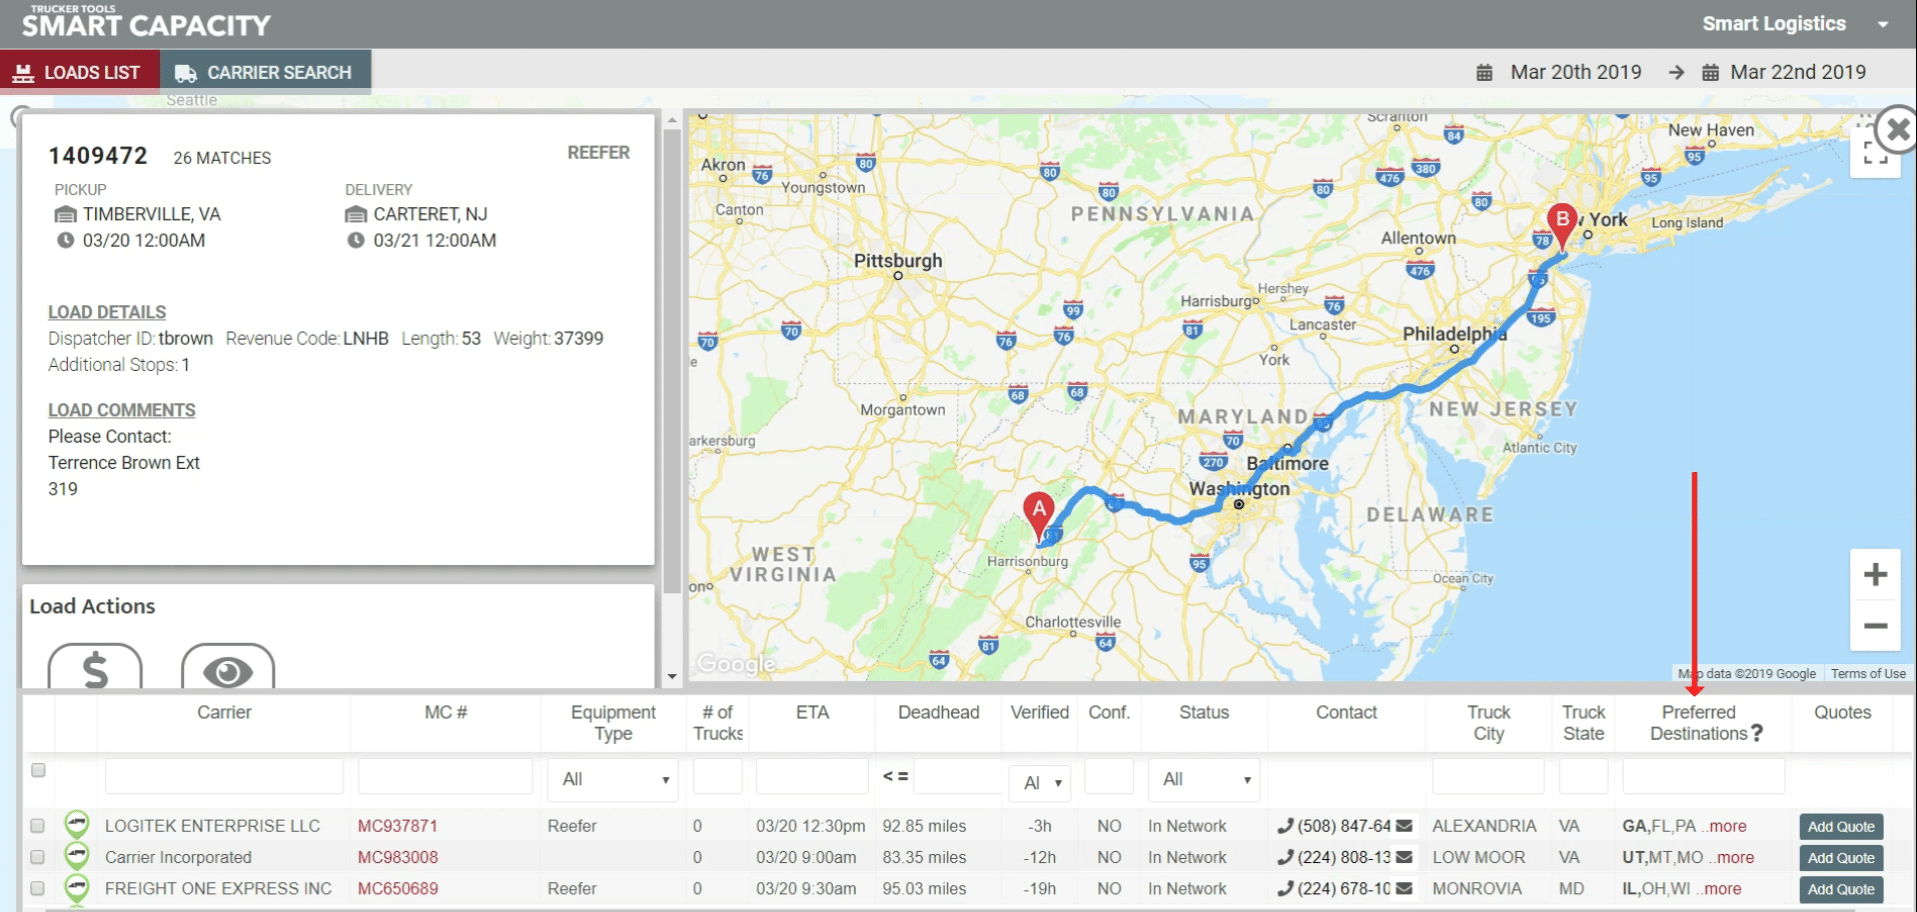1917x912 pixels.
Task: Toggle the select-all carriers checkbox
Action: 38,770
